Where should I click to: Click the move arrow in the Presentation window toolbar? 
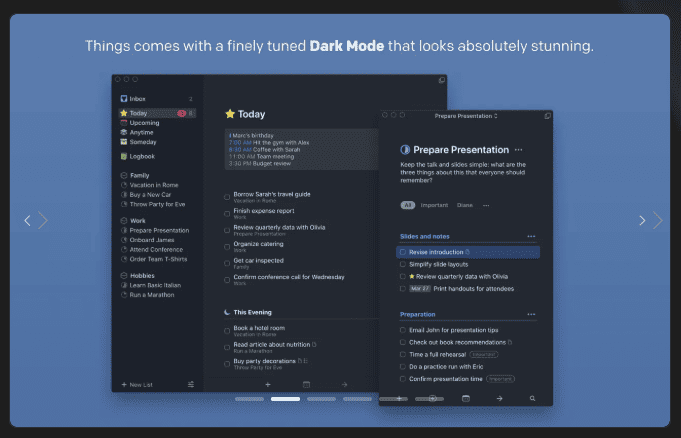(x=499, y=398)
